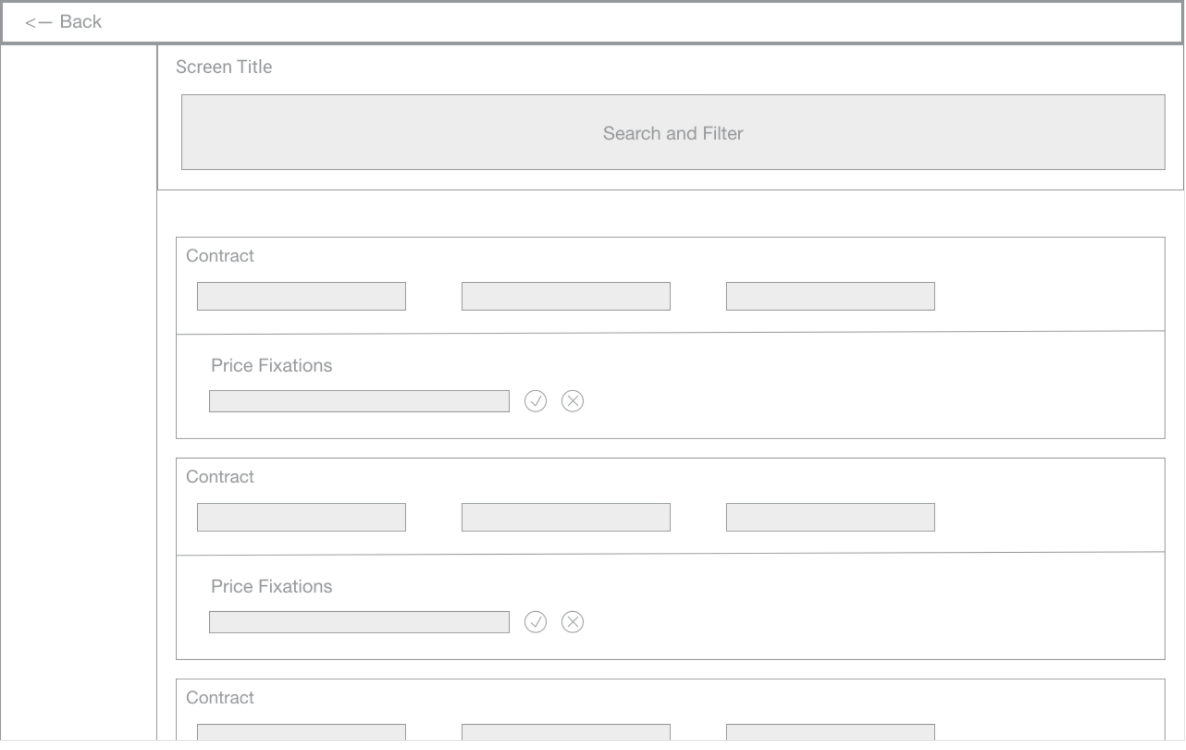This screenshot has width=1186, height=750.
Task: Click the Screen Title heading
Action: point(224,67)
